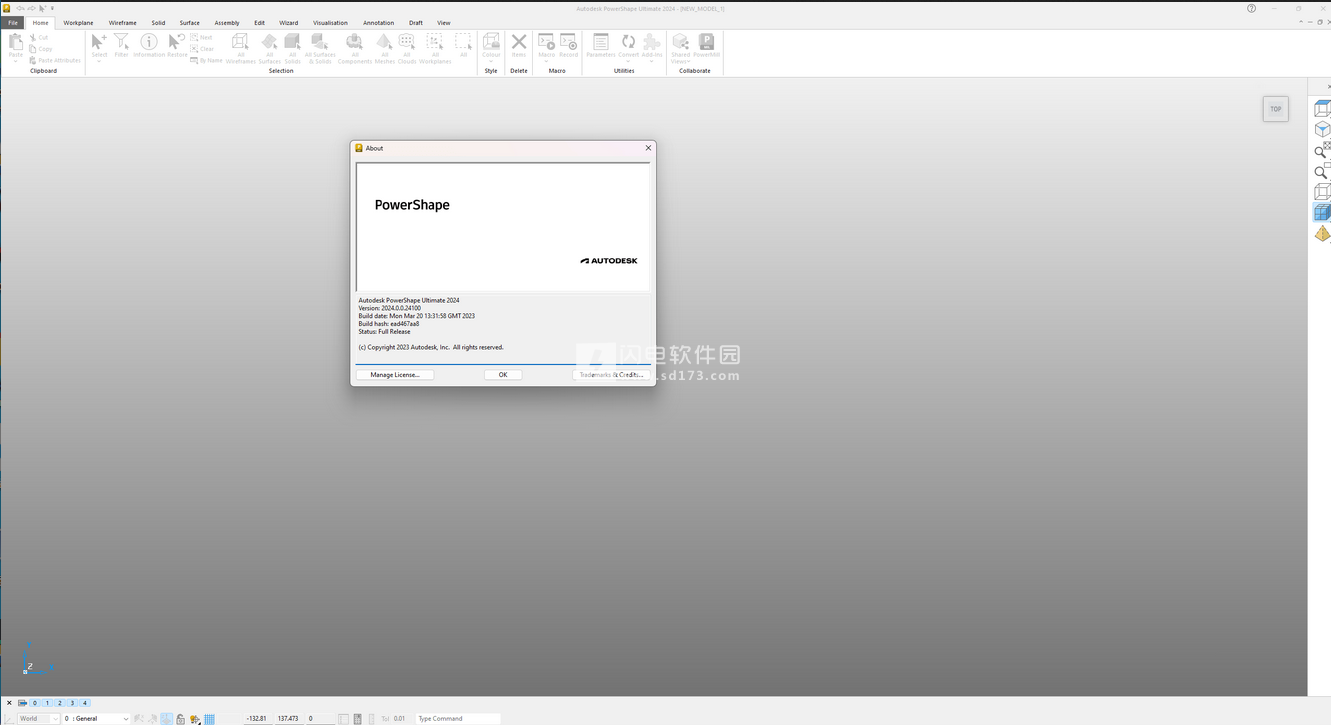Image resolution: width=1331 pixels, height=725 pixels.
Task: Toggle the light bulb icon in status bar
Action: pos(195,719)
